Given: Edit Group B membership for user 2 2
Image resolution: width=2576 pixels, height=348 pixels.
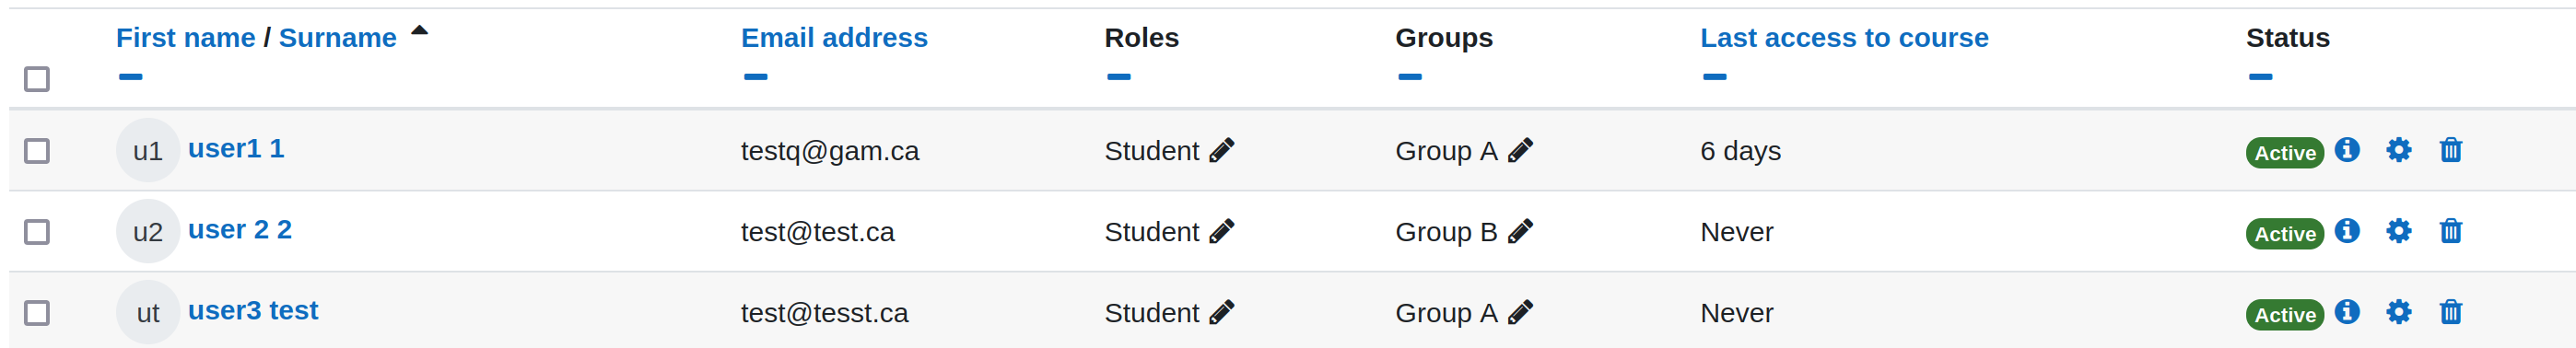Looking at the screenshot, I should (1520, 232).
